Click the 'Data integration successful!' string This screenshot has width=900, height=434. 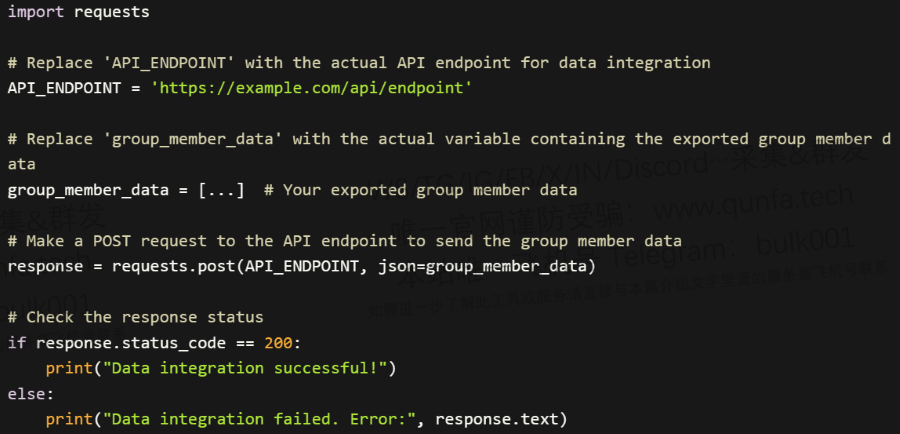coord(245,368)
